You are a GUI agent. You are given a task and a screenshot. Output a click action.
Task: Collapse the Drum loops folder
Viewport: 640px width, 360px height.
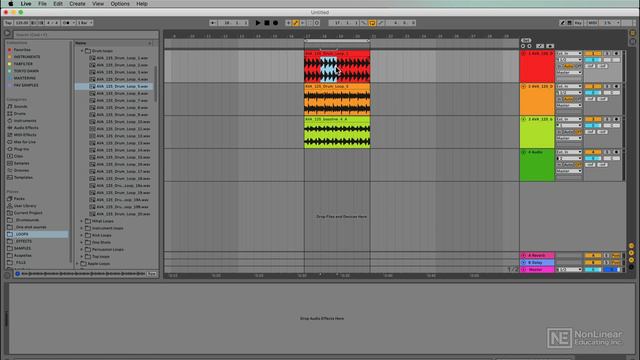(82, 51)
